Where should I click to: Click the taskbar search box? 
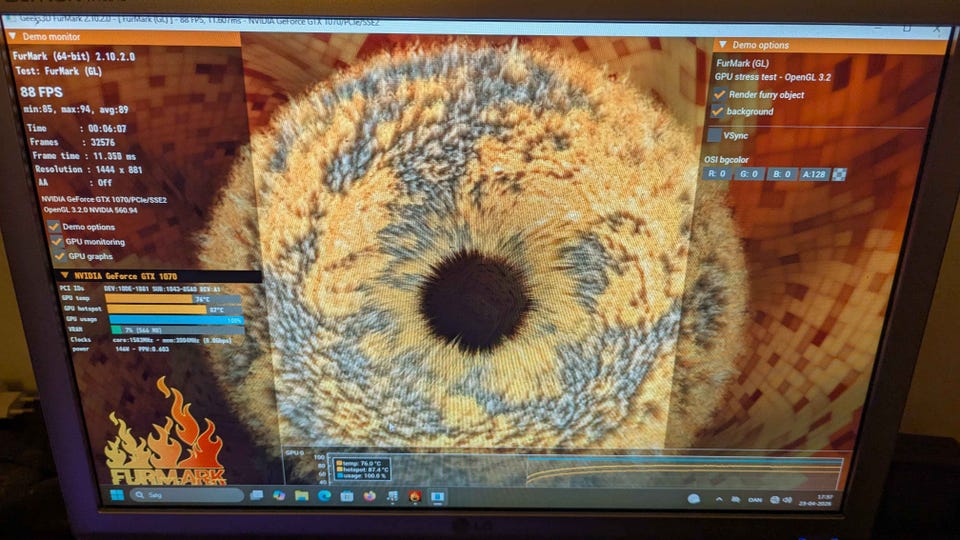coord(187,495)
